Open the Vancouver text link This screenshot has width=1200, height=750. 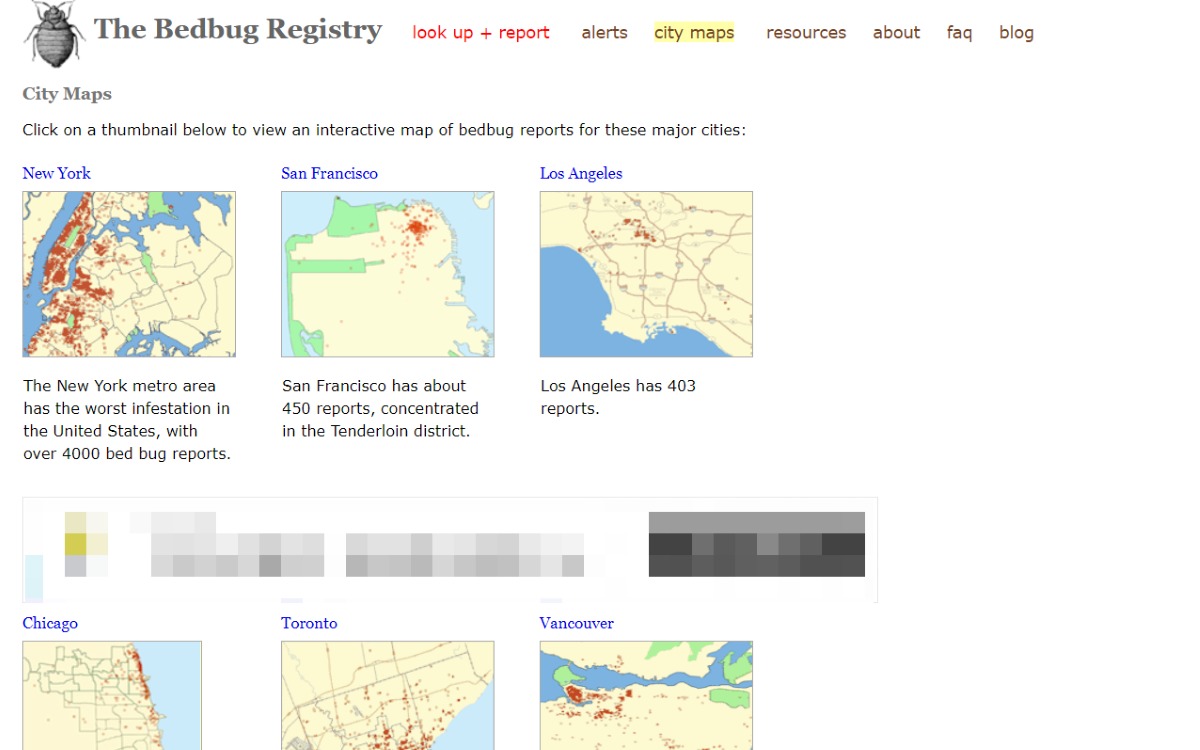[576, 623]
